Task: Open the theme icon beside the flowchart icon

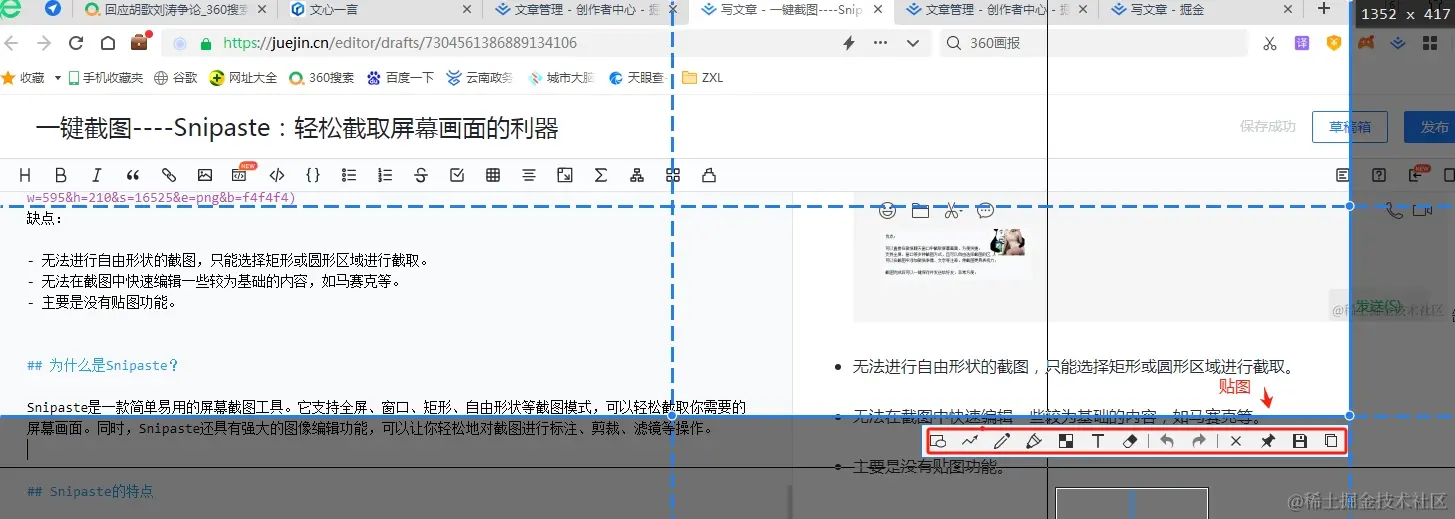Action: pos(673,175)
